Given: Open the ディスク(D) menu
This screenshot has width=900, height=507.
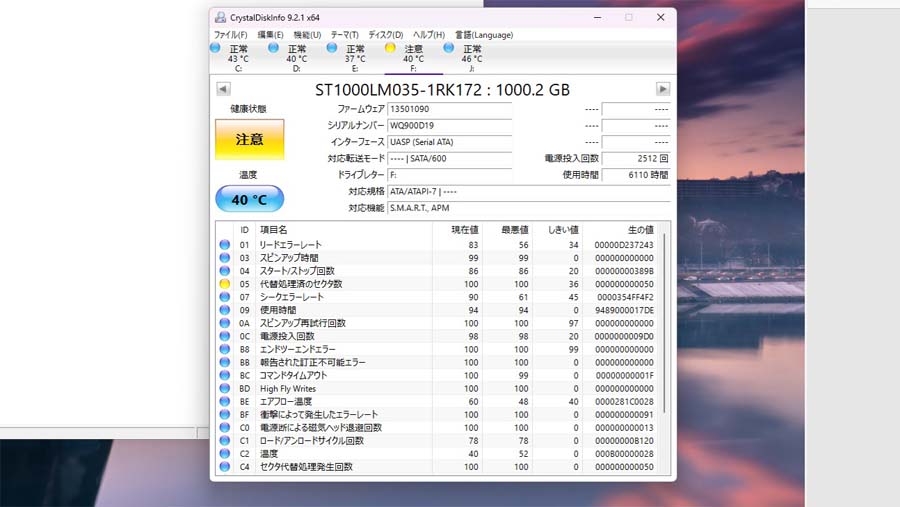Looking at the screenshot, I should [x=386, y=35].
